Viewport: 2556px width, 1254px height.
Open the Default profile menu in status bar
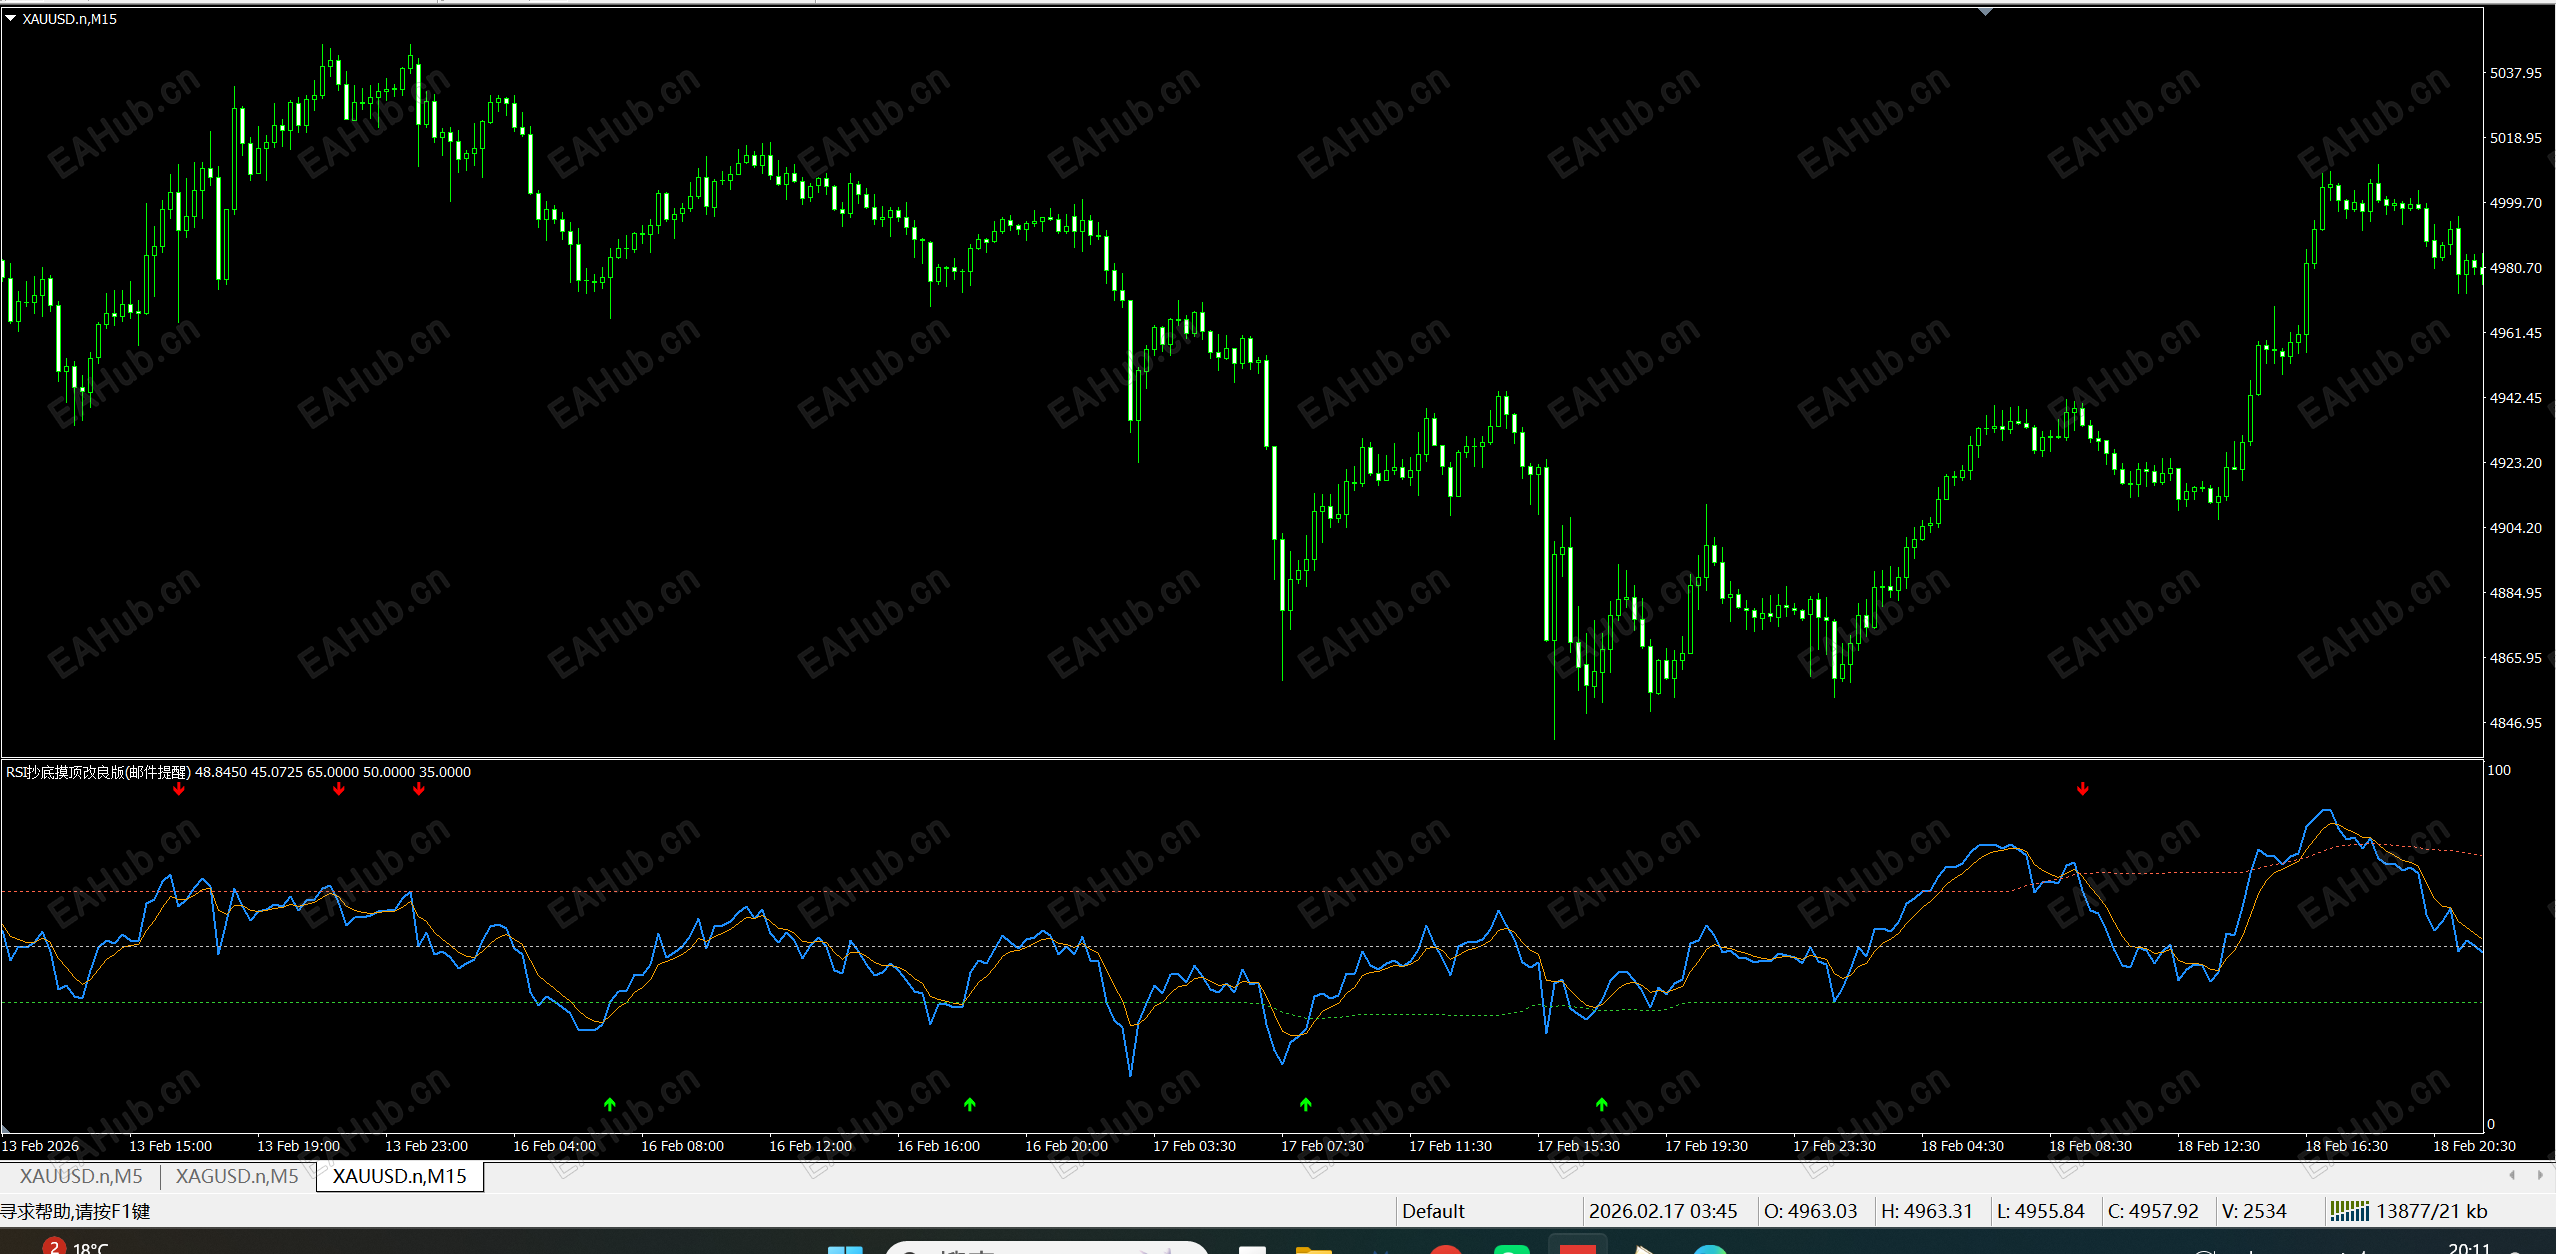[1433, 1211]
